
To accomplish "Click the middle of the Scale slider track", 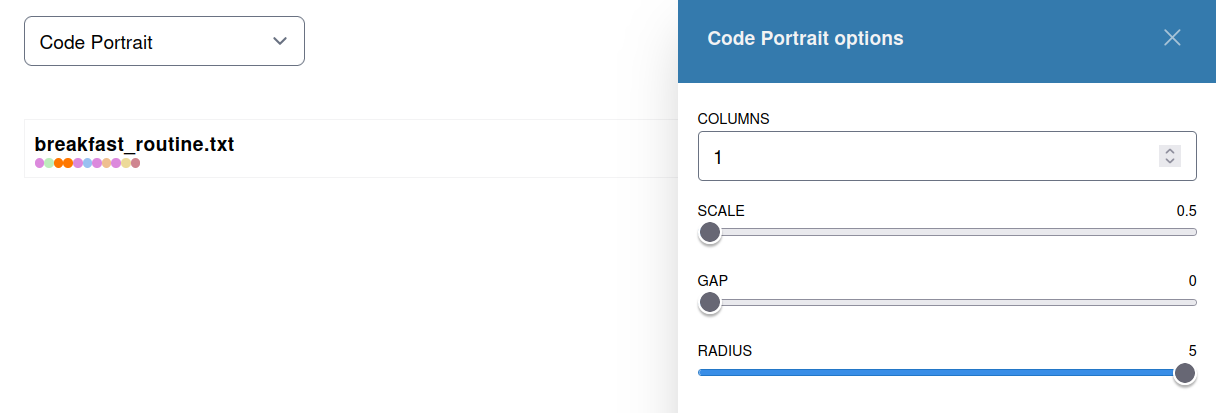I will tap(947, 232).
